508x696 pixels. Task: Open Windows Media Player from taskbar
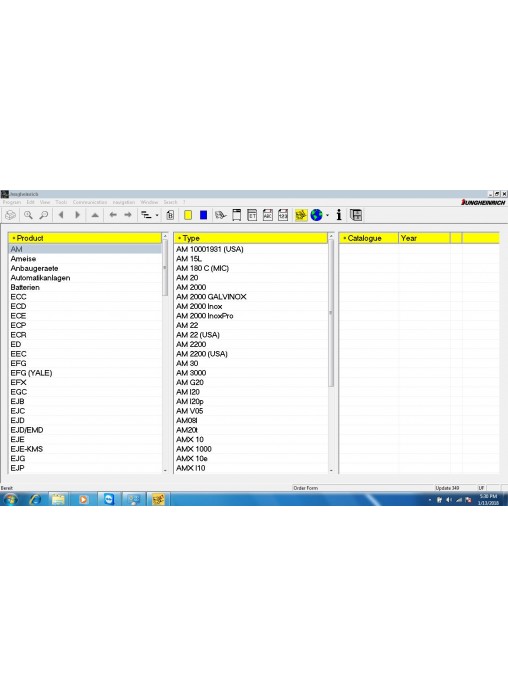point(83,499)
